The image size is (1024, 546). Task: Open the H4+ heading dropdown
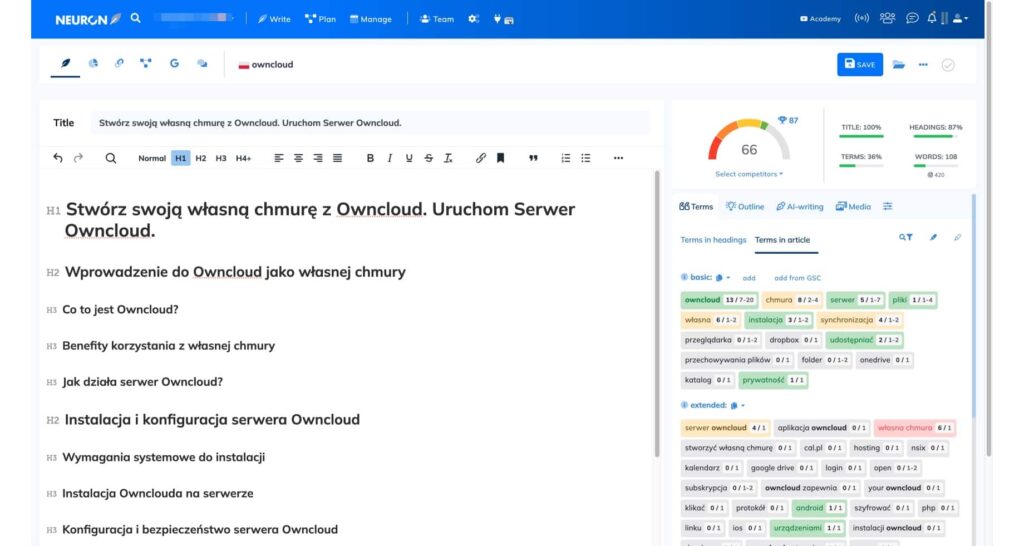click(243, 158)
